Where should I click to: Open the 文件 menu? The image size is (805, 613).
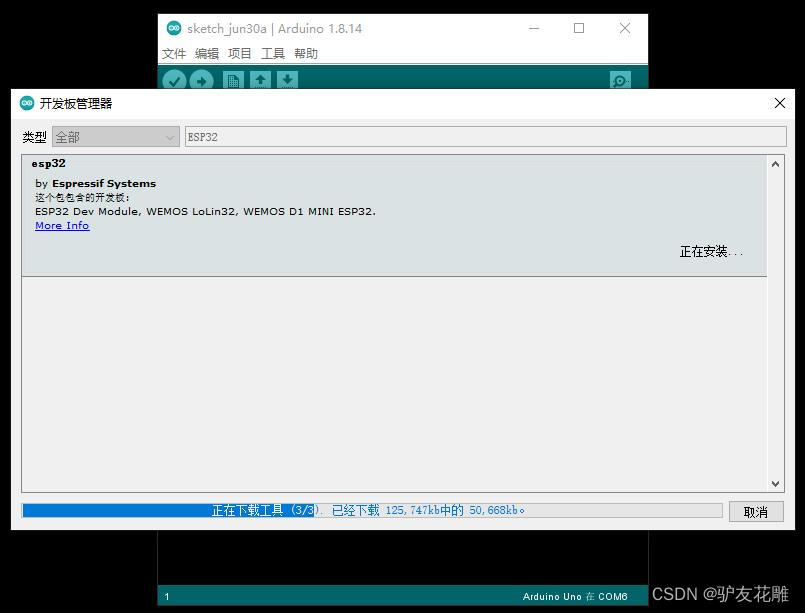[174, 53]
